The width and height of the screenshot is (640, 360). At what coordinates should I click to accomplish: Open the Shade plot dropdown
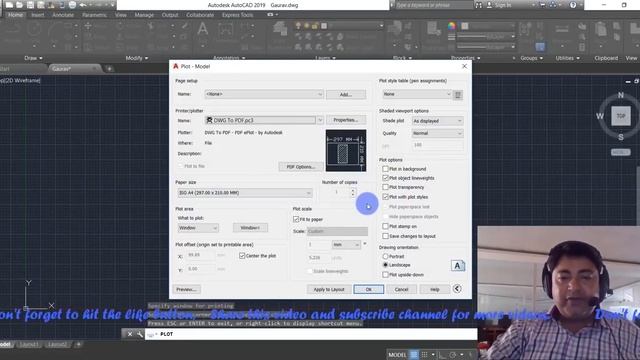coord(438,121)
